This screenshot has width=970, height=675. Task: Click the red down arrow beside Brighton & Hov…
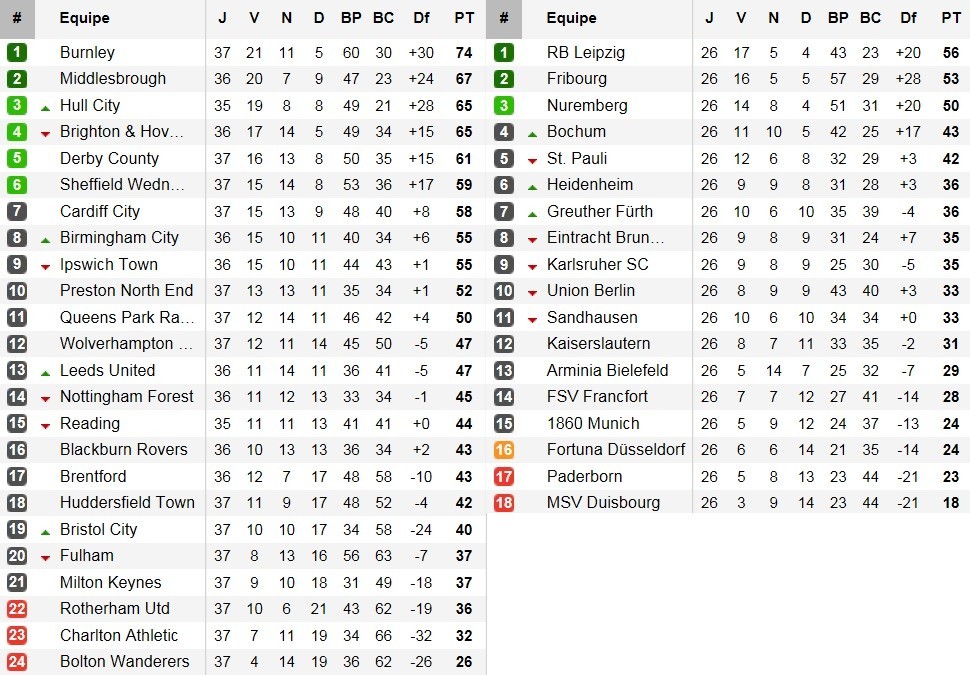(45, 133)
